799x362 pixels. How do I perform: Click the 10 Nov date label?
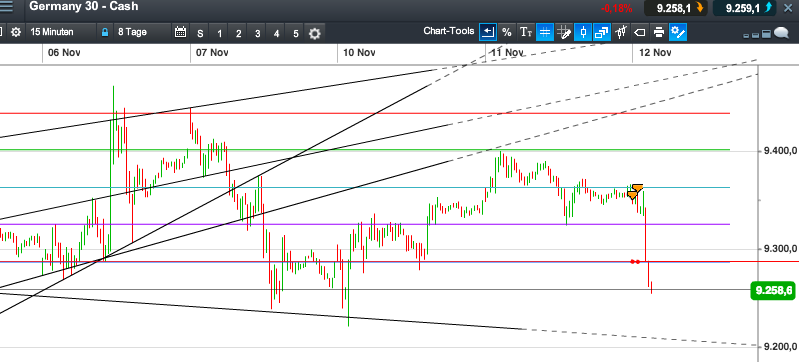tap(359, 53)
